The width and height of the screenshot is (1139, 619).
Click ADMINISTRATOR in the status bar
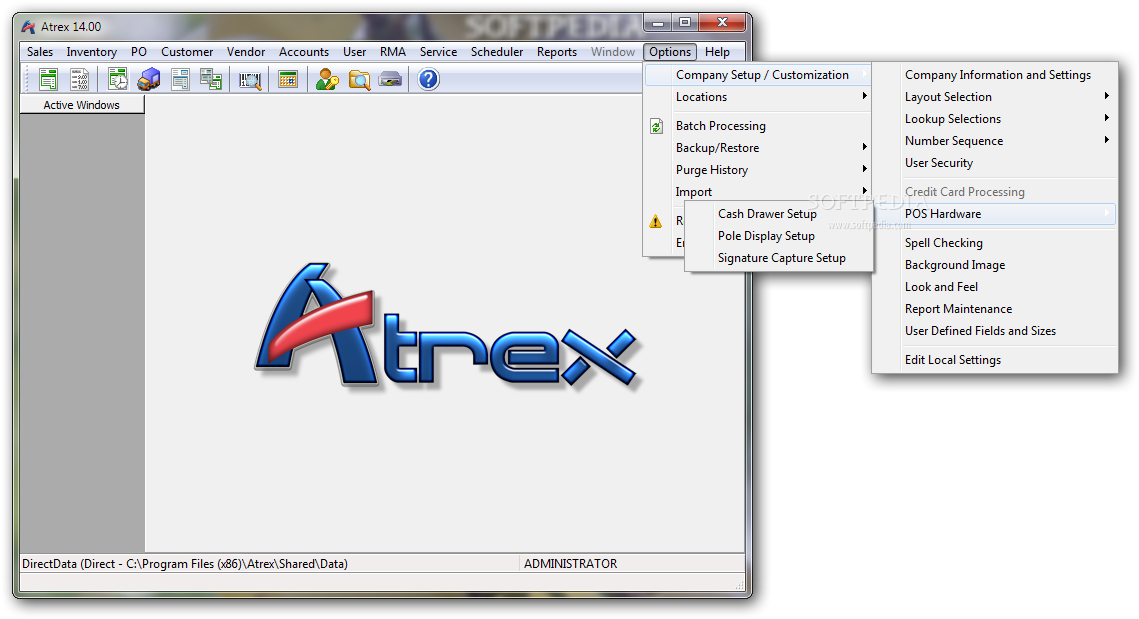tap(570, 564)
